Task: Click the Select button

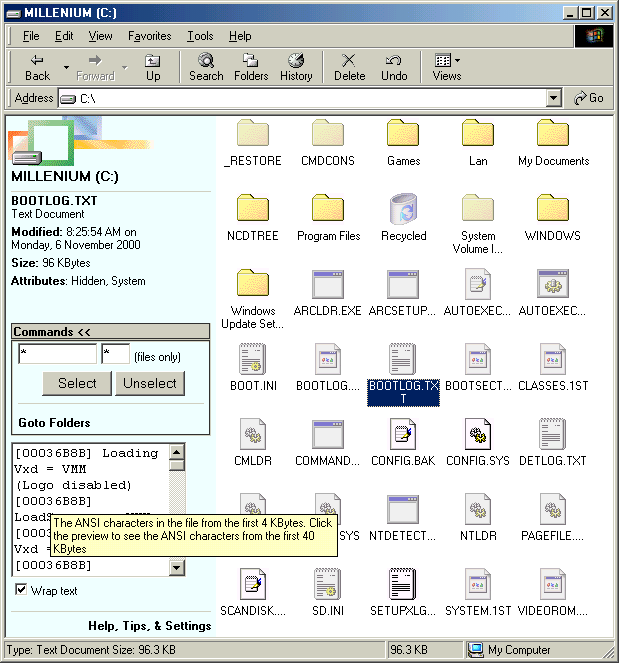Action: pos(77,383)
